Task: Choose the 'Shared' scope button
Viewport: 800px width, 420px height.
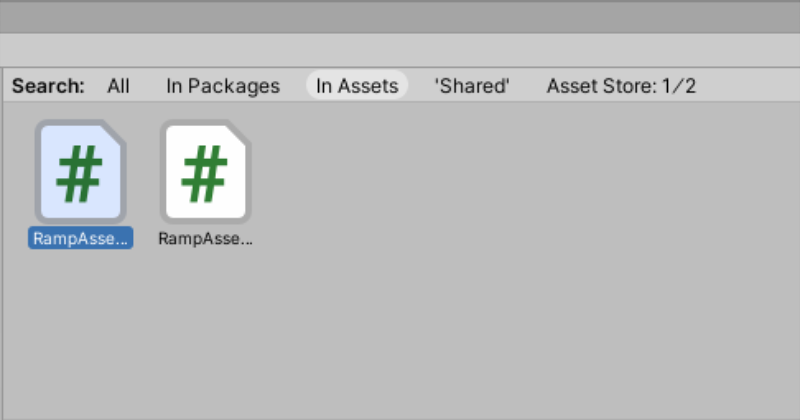Action: coord(471,86)
